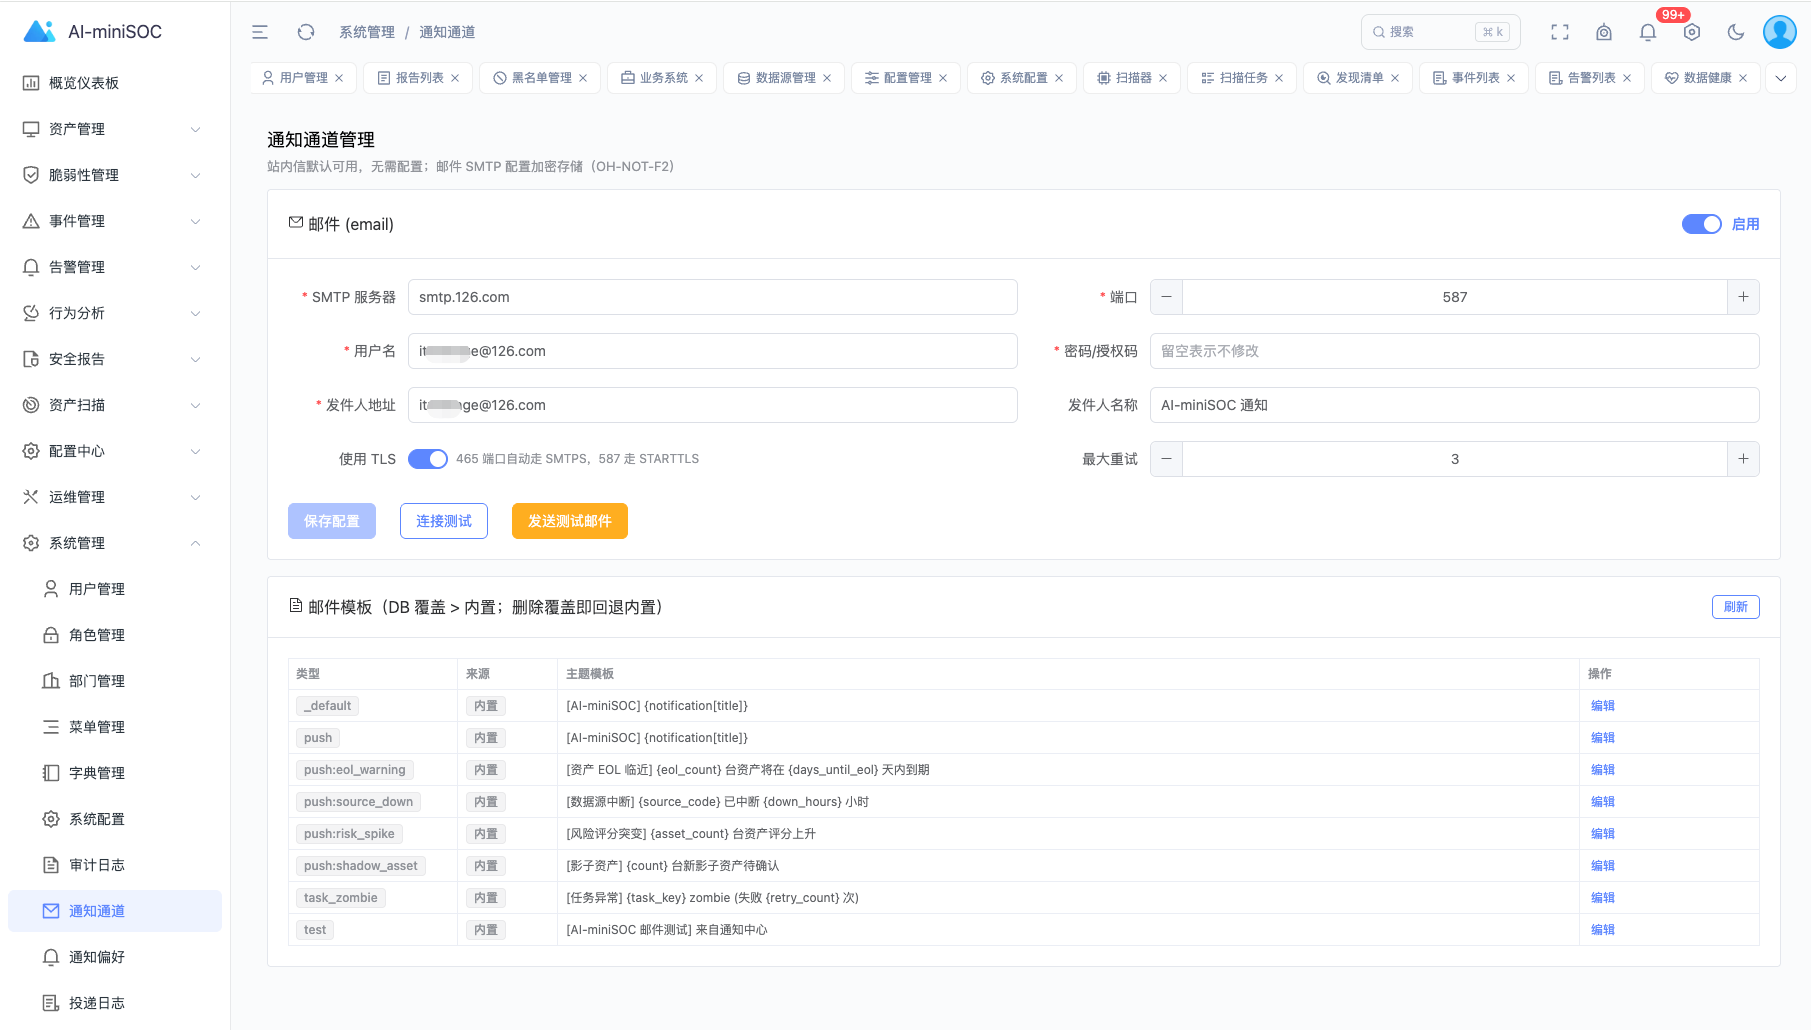
Task: Close the 用户管理 tab
Action: click(339, 78)
